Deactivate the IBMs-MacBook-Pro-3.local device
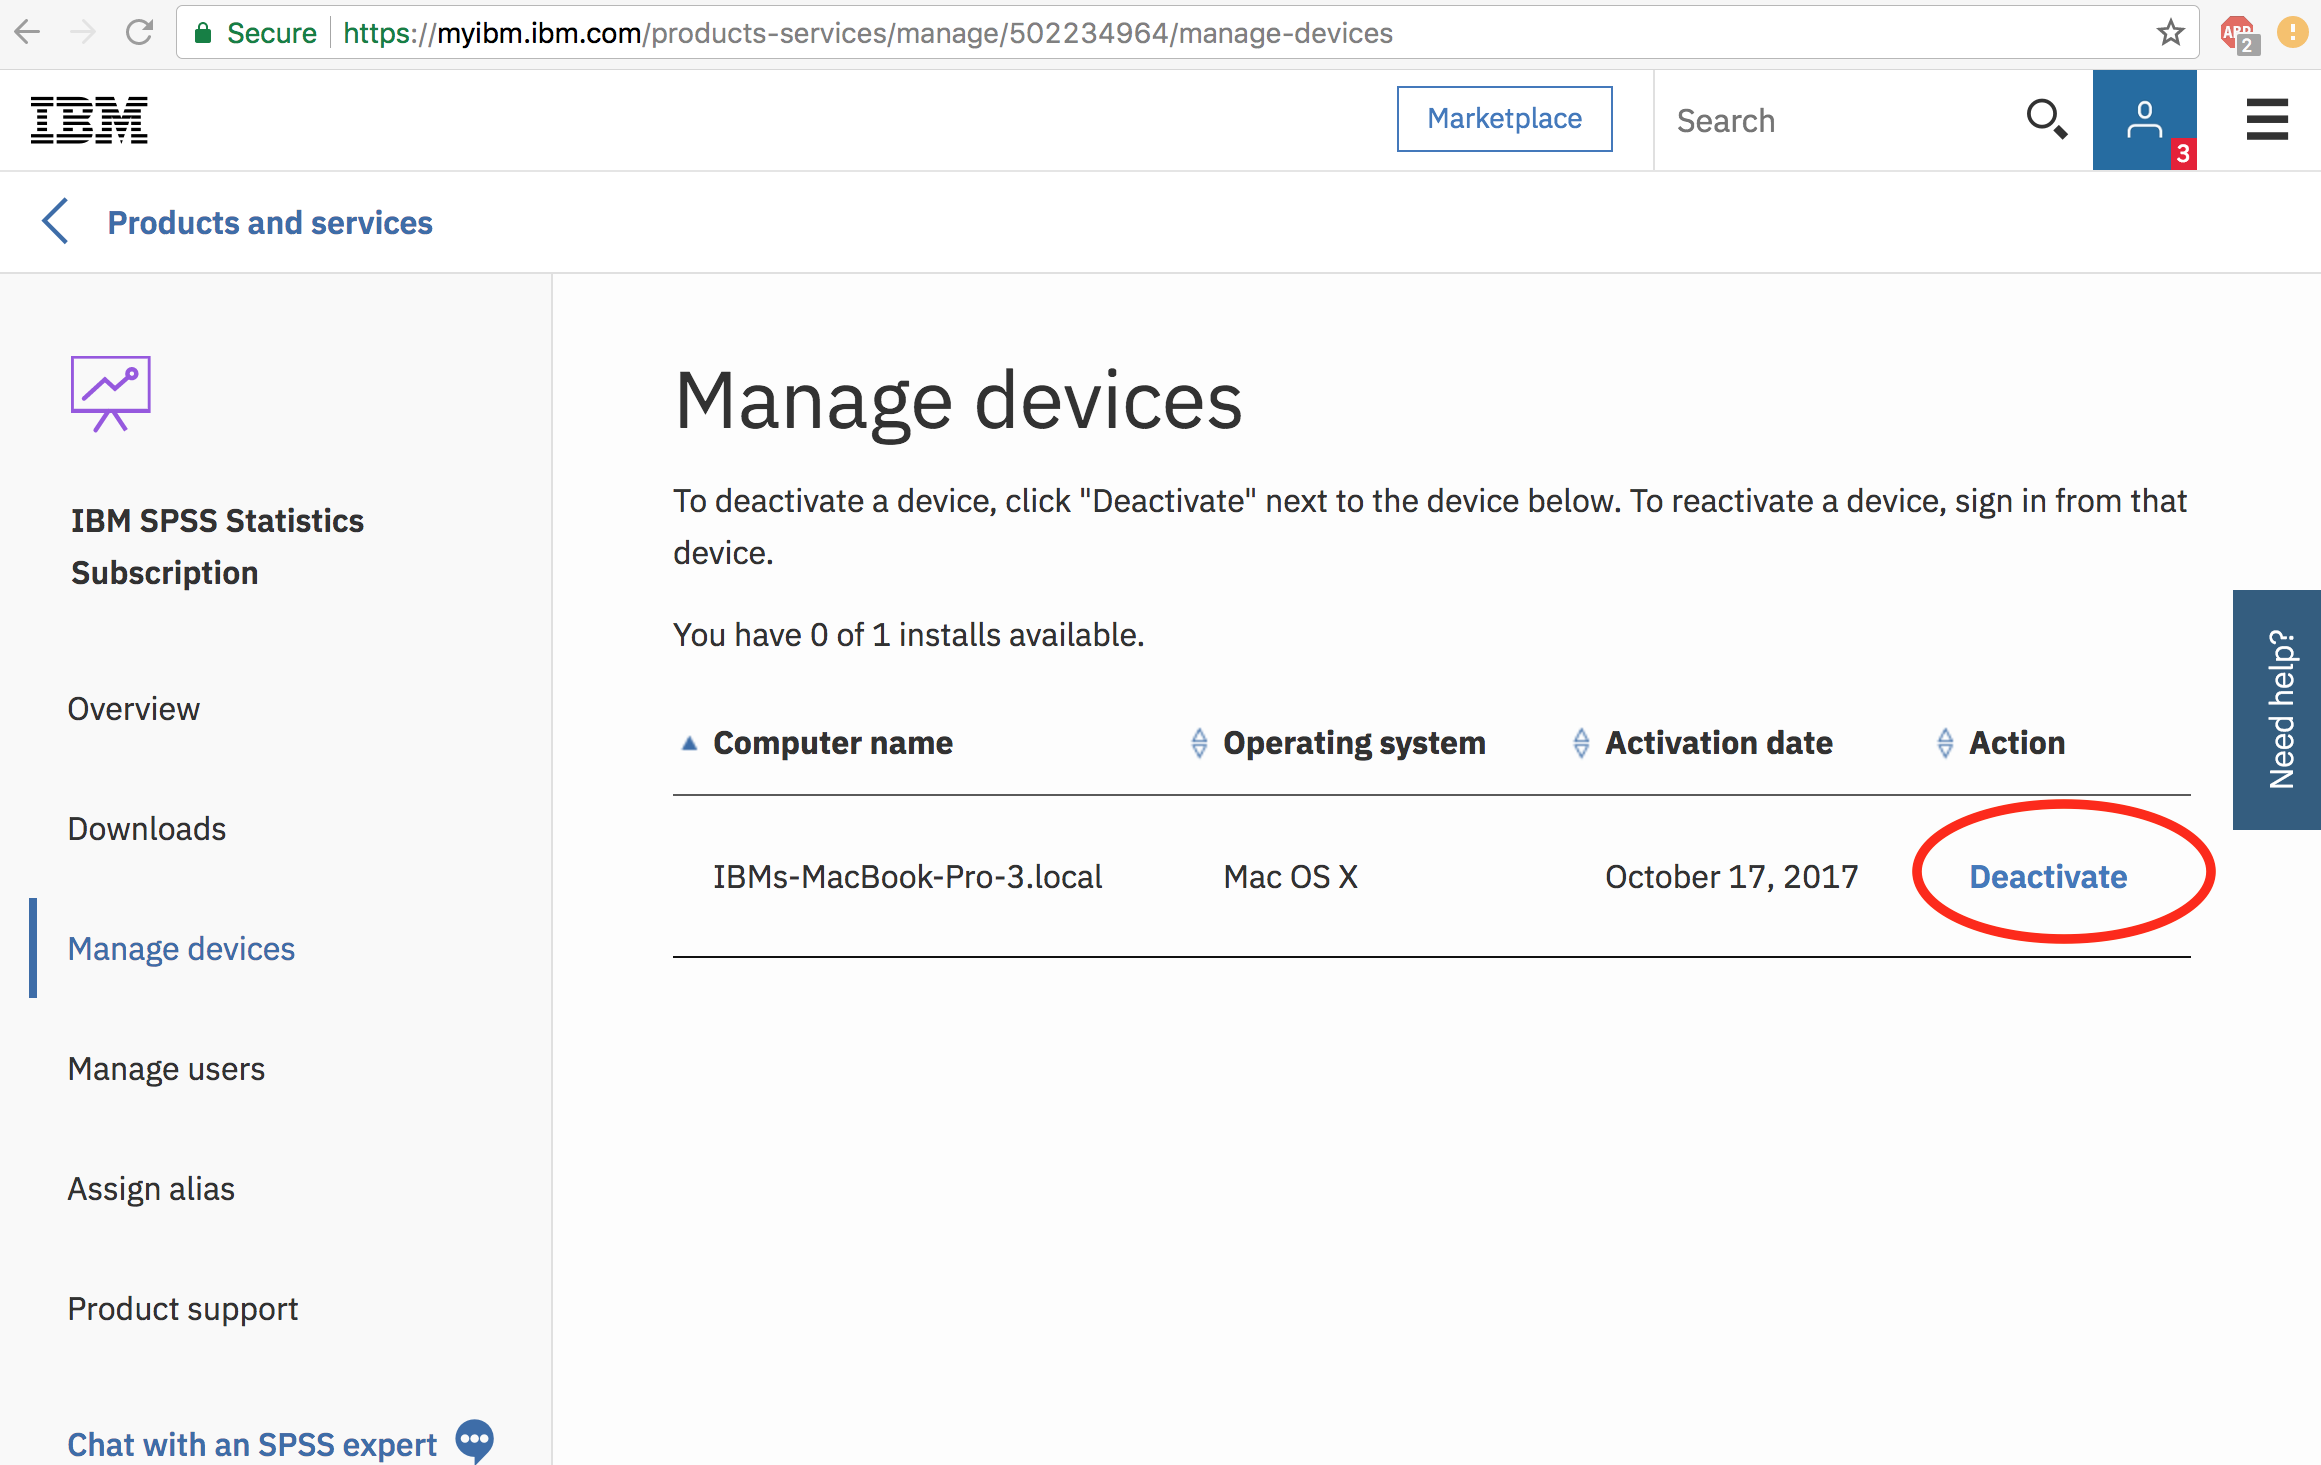Viewport: 2321px width, 1465px height. [2048, 877]
